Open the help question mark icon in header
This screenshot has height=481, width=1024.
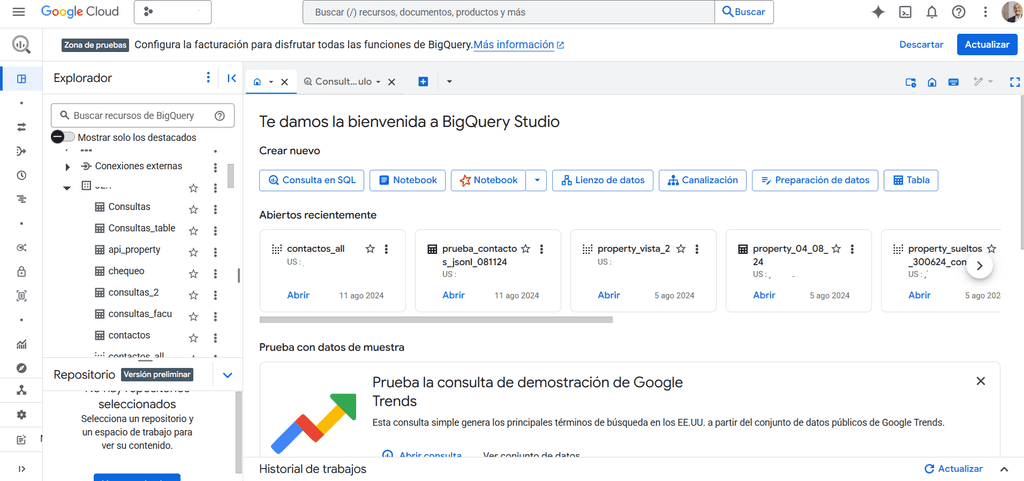959,12
